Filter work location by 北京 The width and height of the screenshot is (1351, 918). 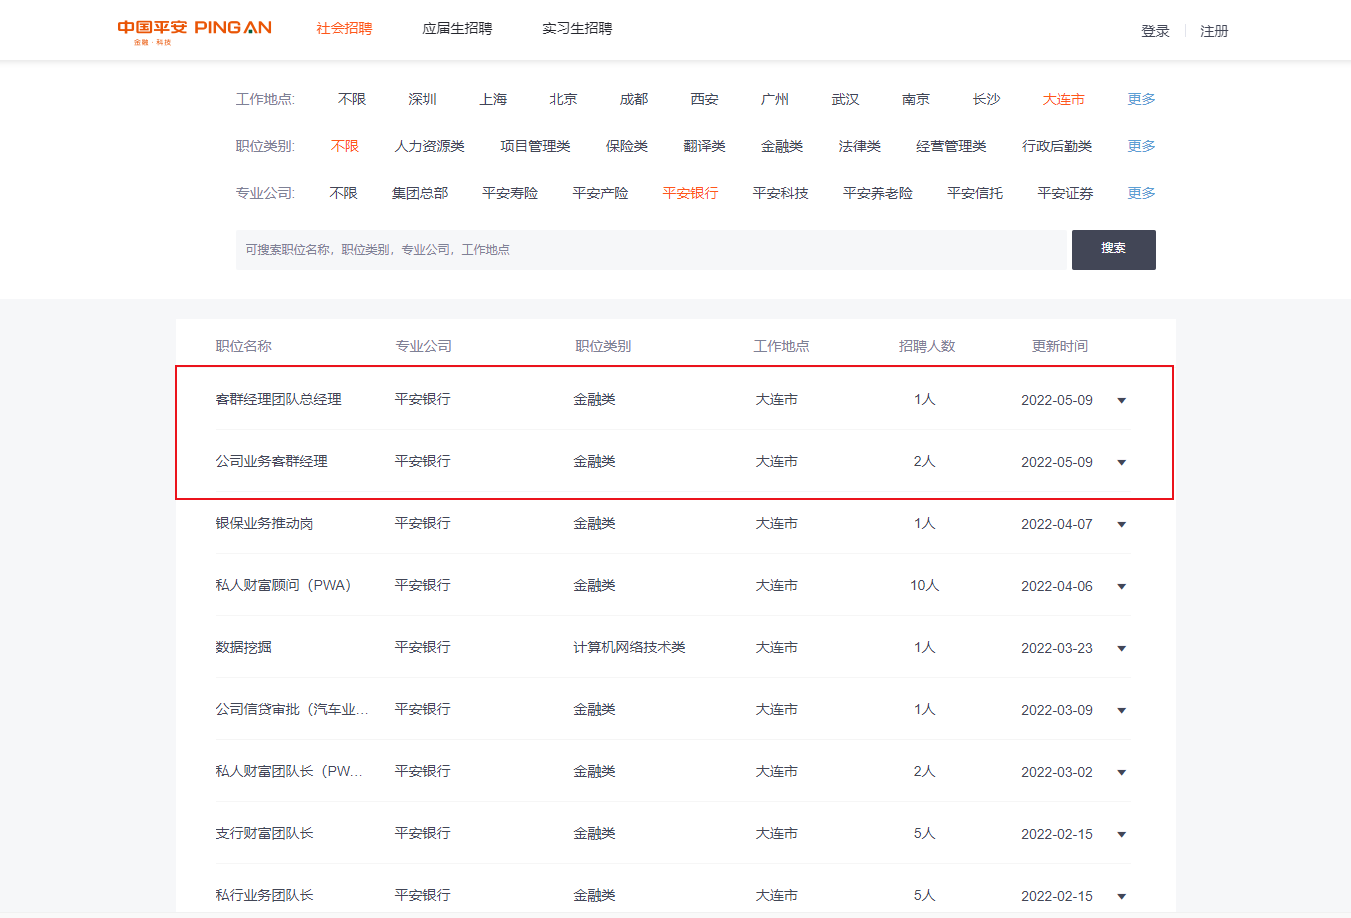tap(563, 99)
